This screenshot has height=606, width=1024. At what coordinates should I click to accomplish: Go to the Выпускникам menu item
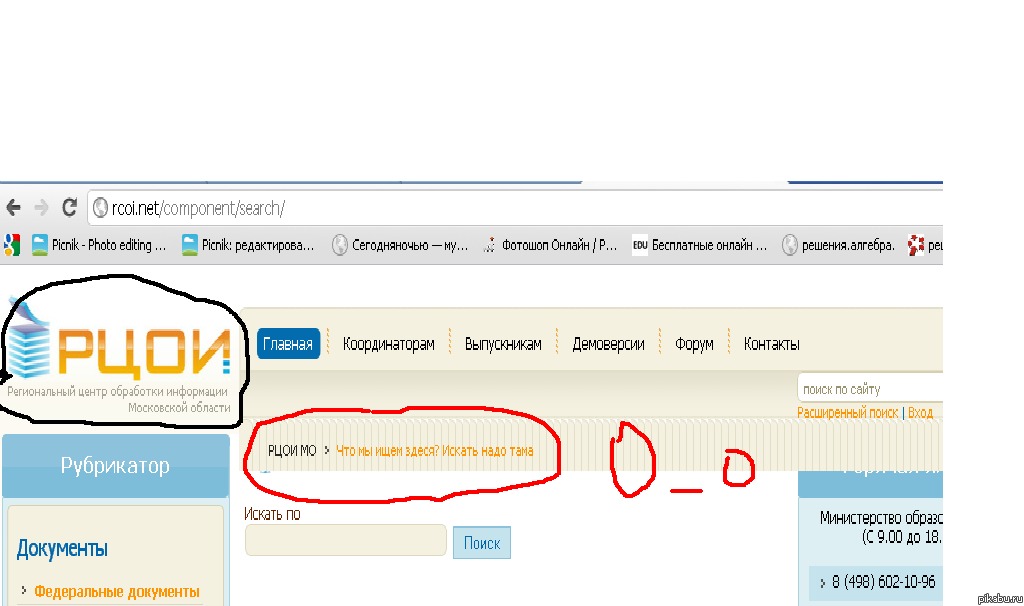[x=503, y=344]
